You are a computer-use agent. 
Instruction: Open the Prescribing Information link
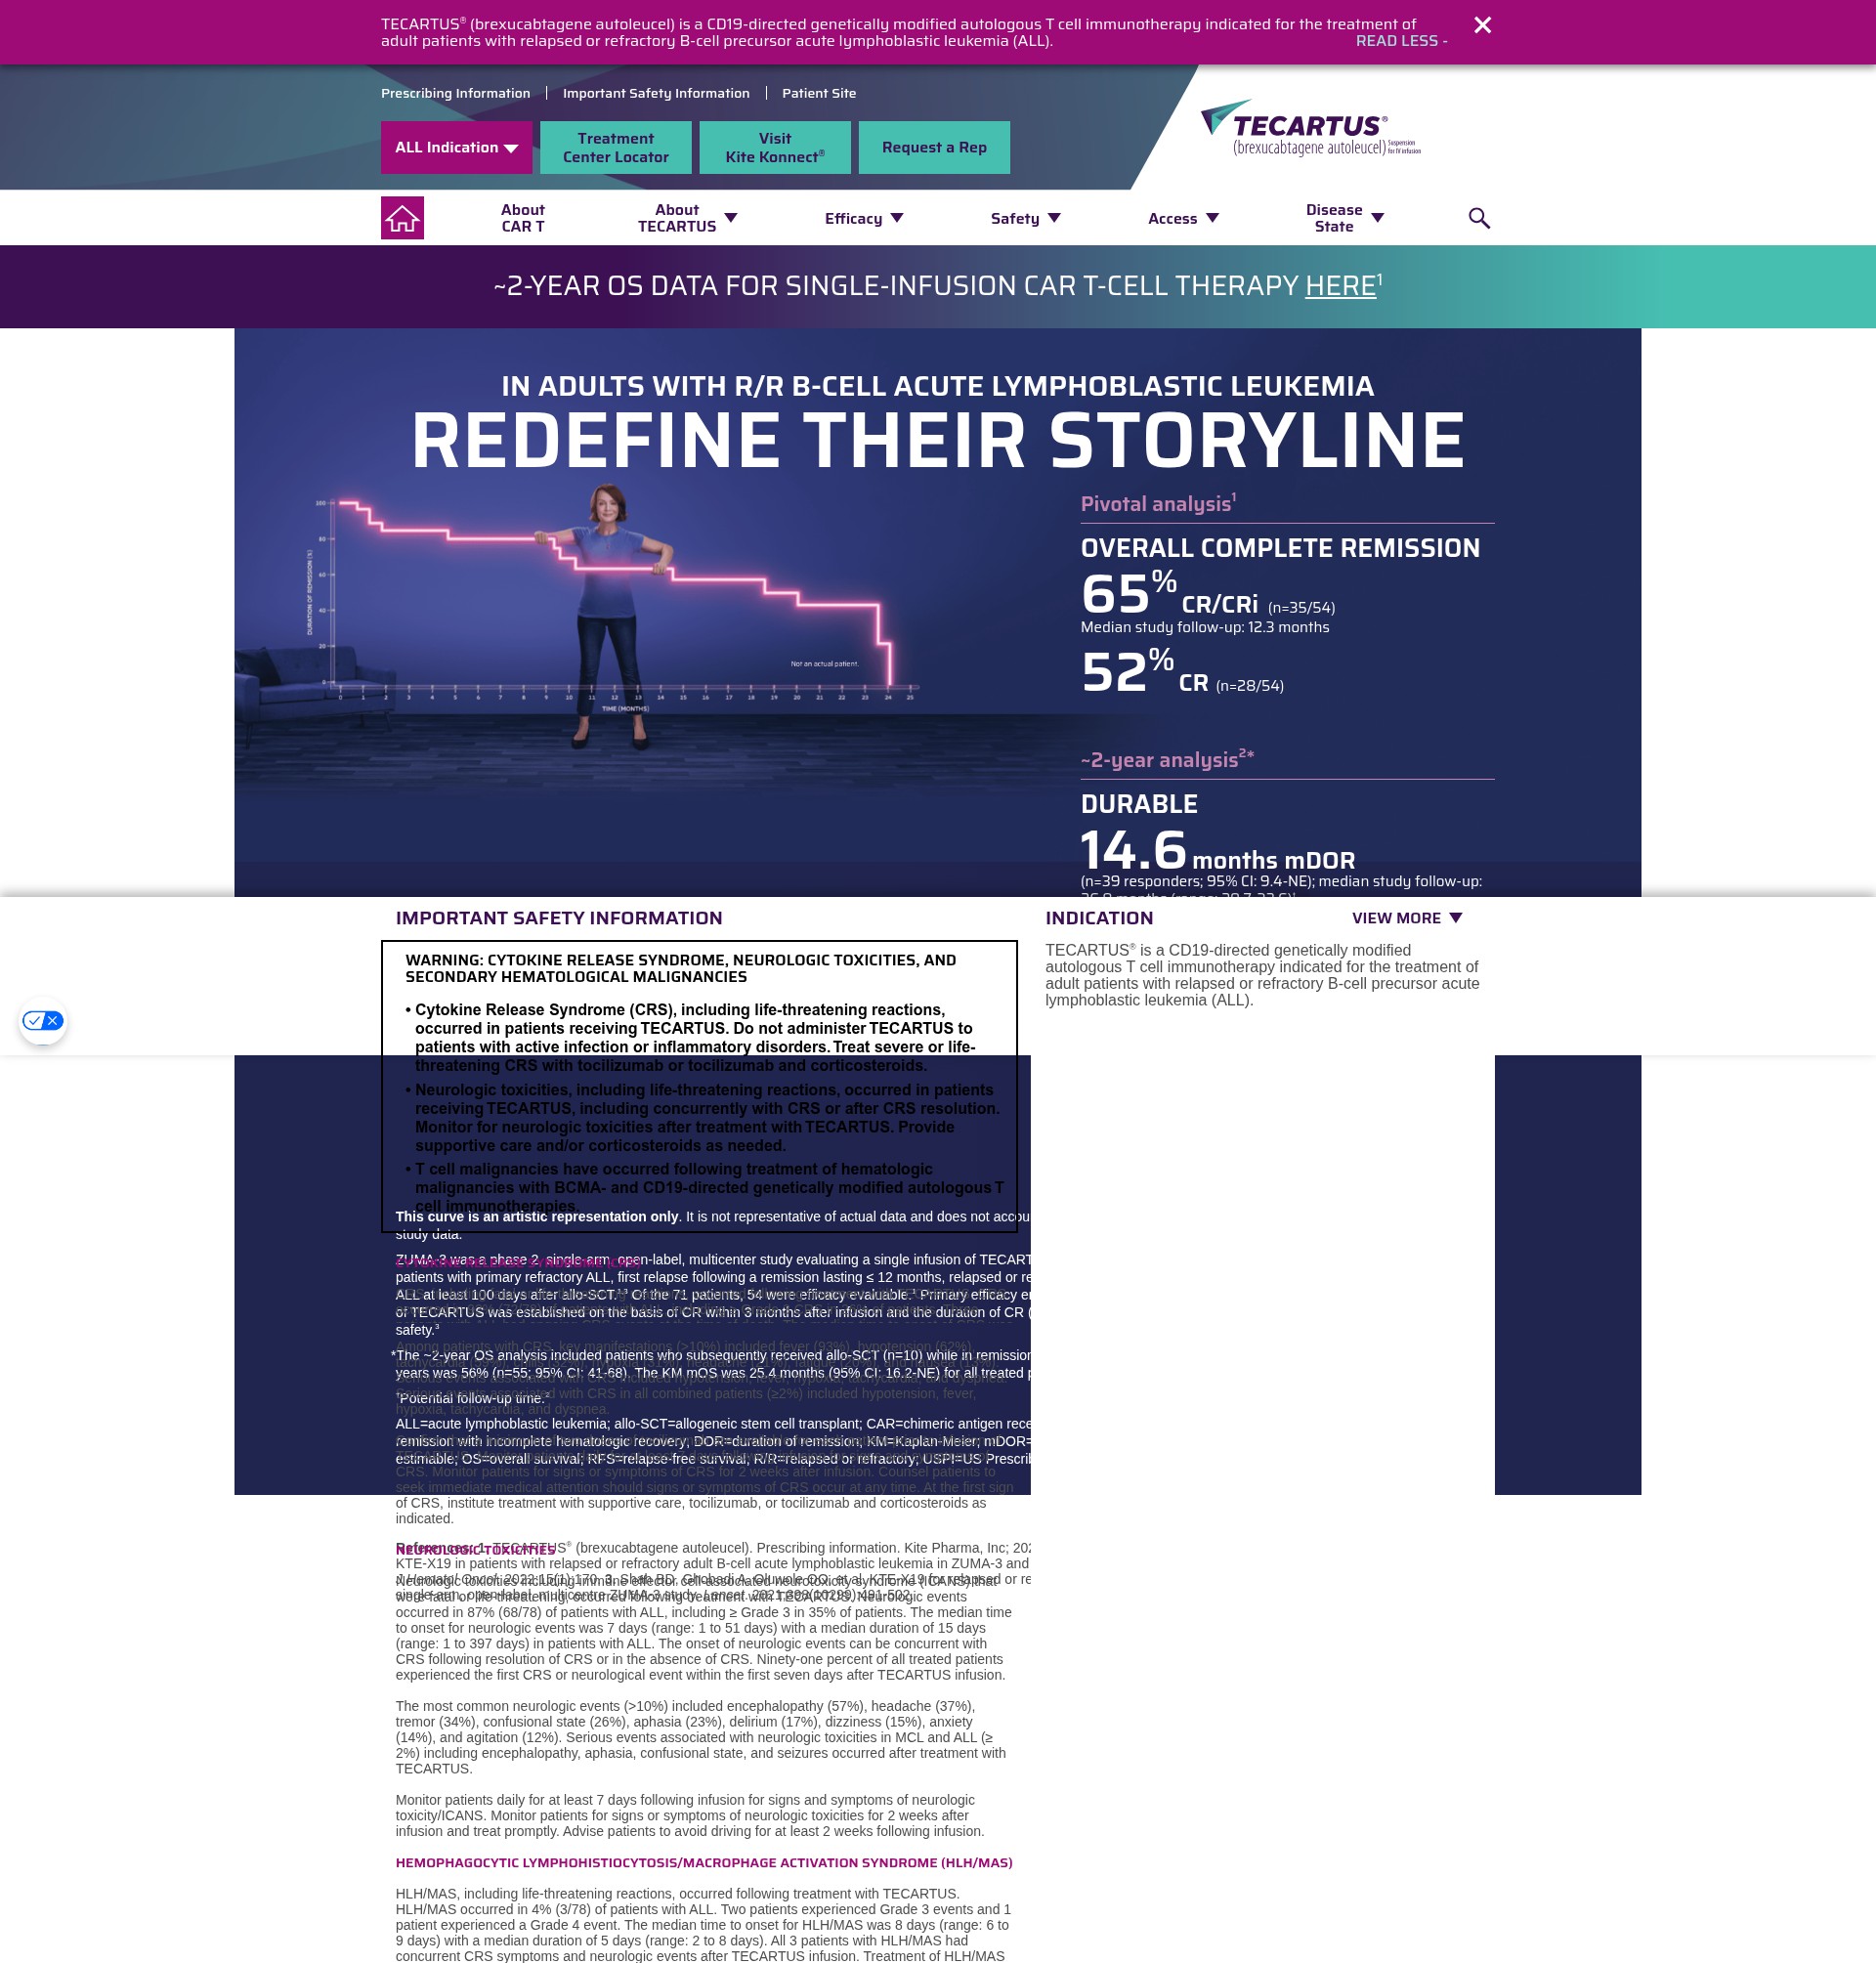[455, 93]
